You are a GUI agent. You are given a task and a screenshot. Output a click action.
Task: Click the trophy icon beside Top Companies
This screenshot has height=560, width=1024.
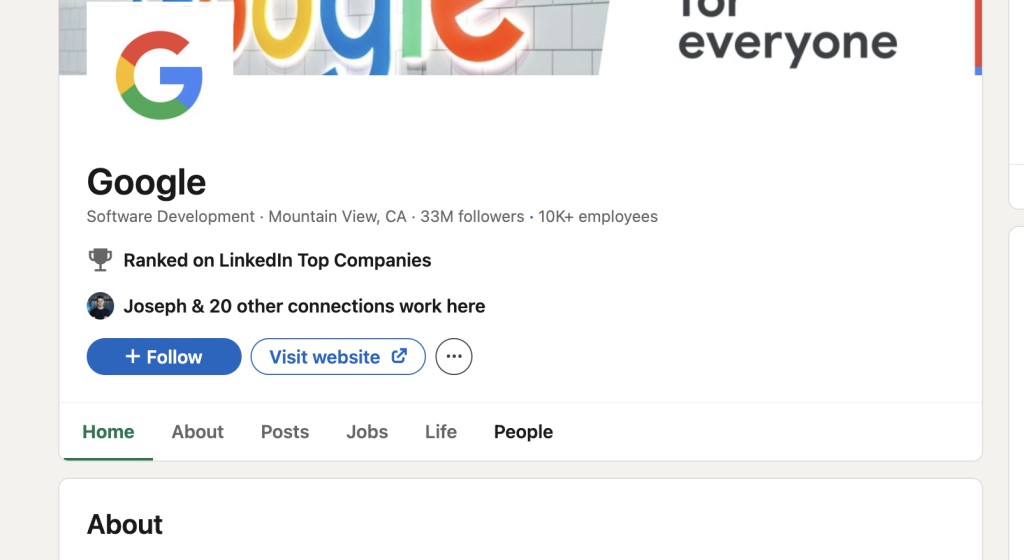tap(100, 260)
